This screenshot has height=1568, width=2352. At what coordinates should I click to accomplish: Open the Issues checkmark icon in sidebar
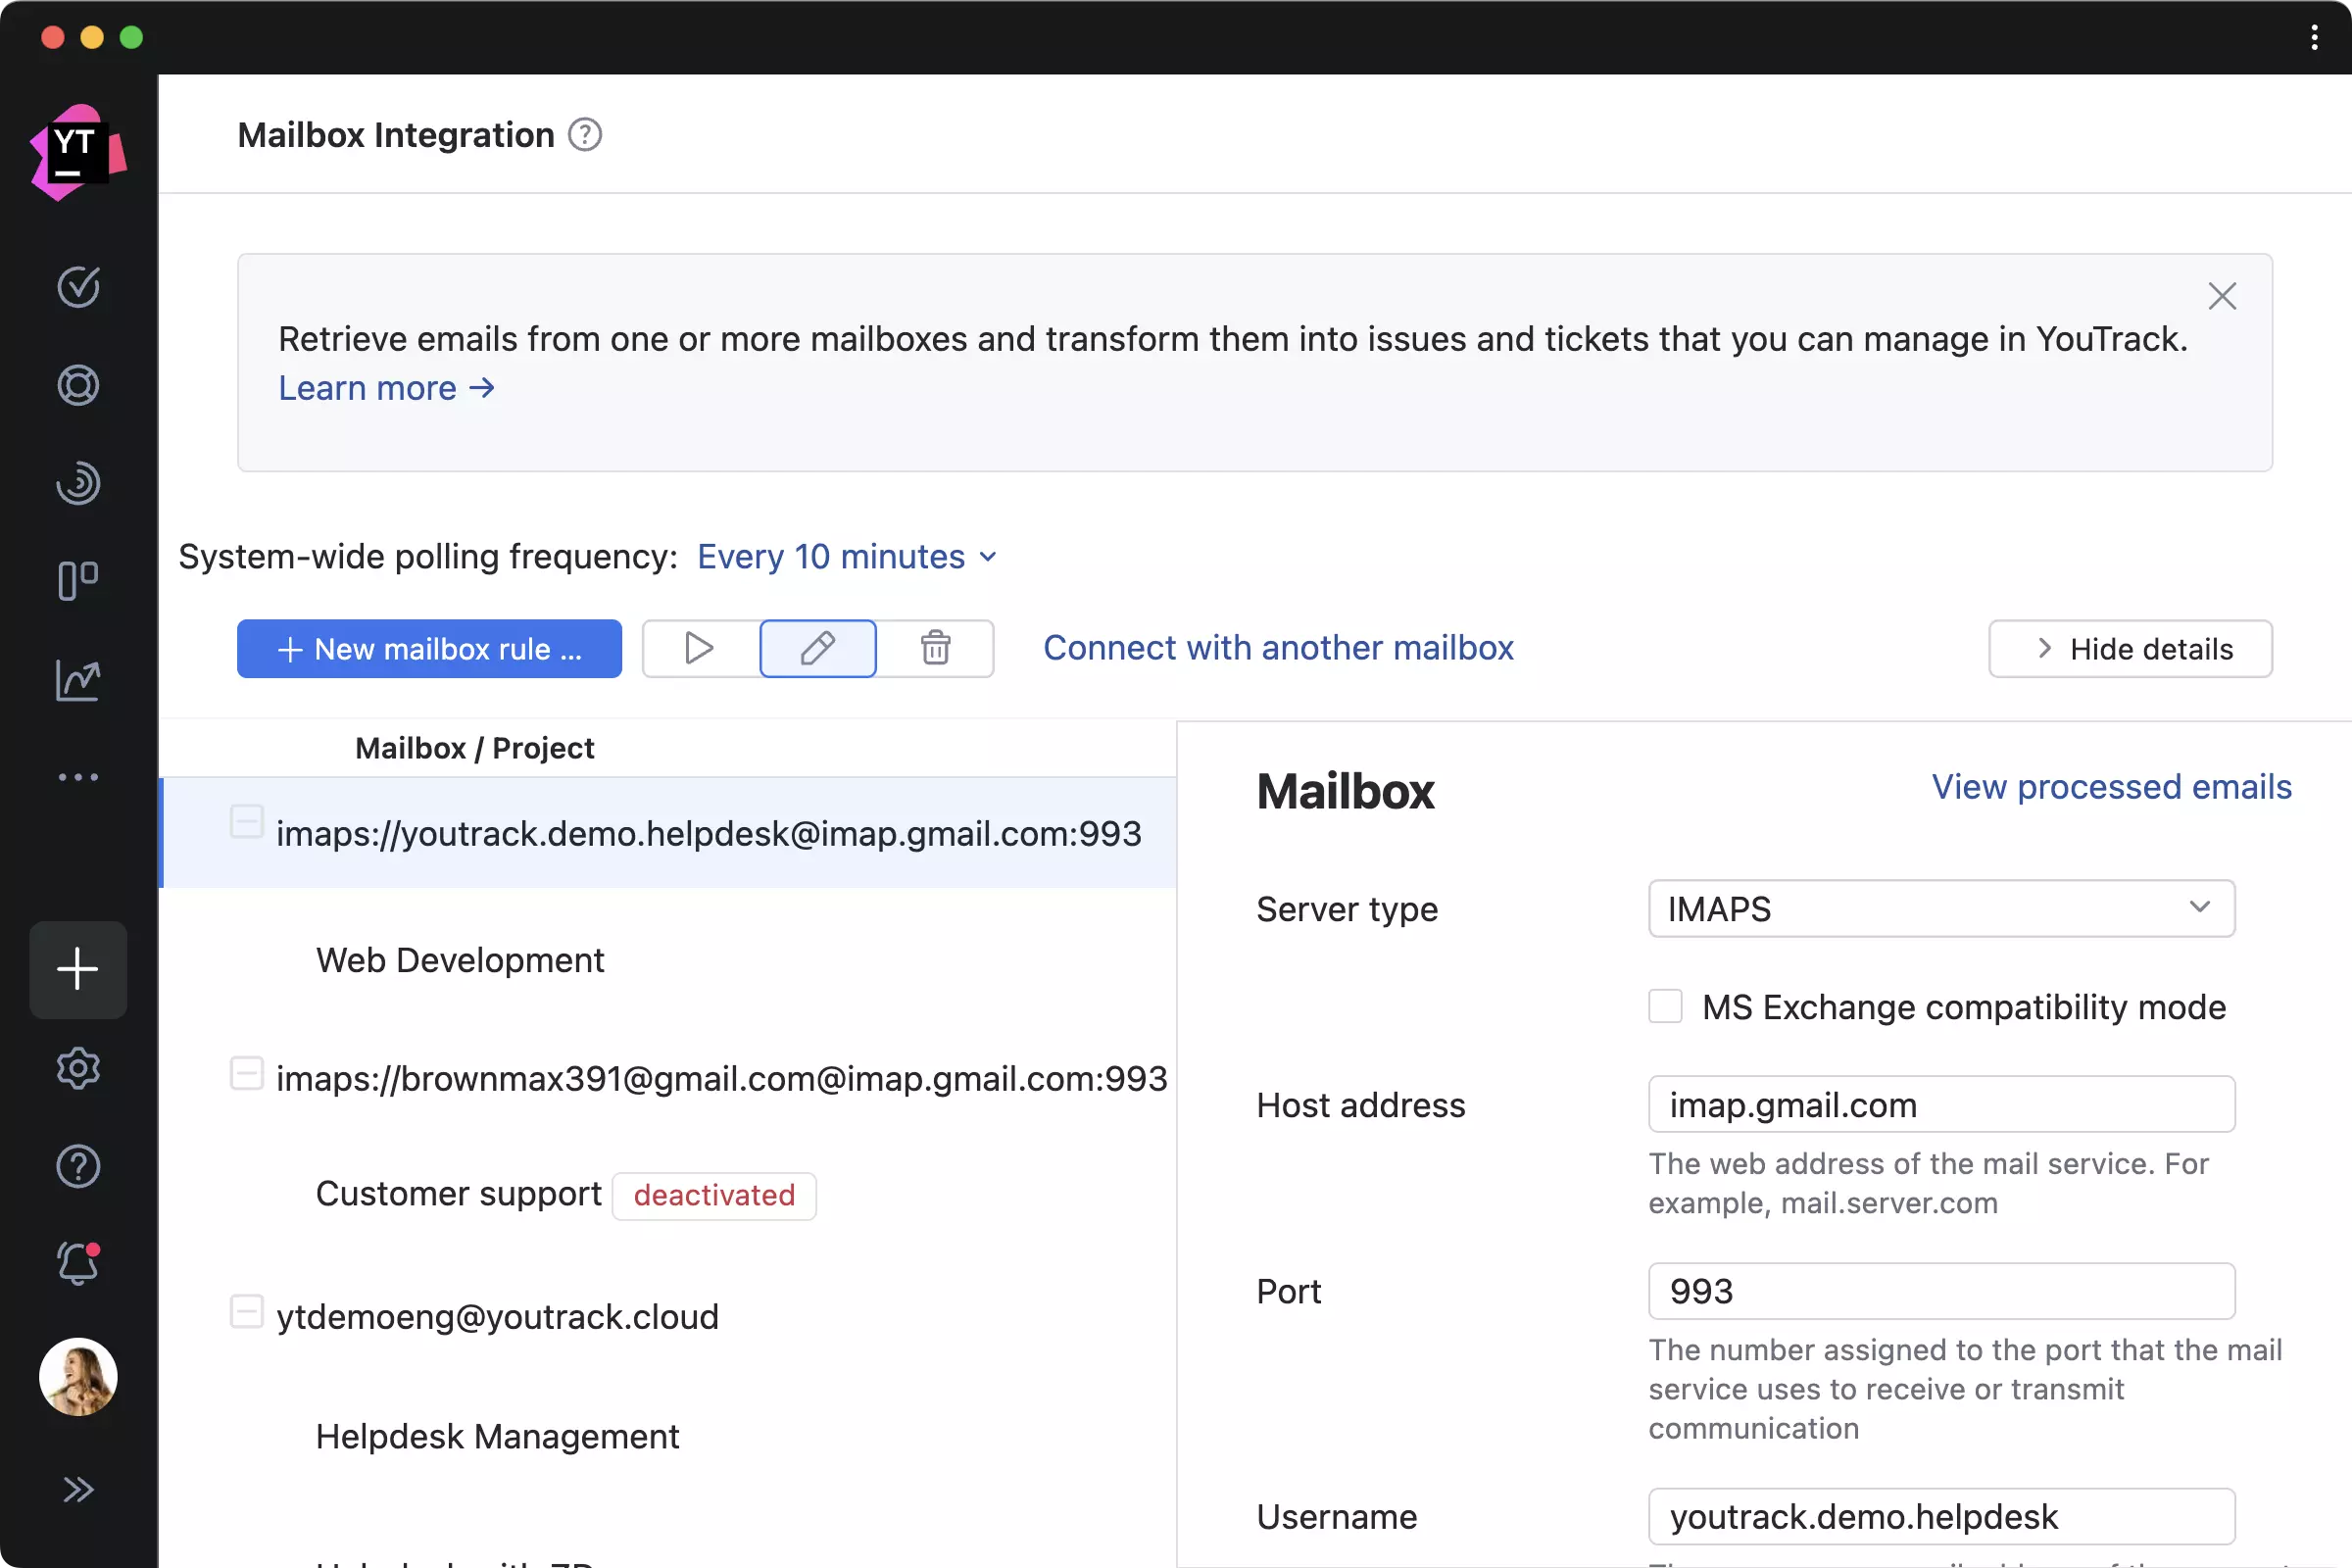coord(78,287)
